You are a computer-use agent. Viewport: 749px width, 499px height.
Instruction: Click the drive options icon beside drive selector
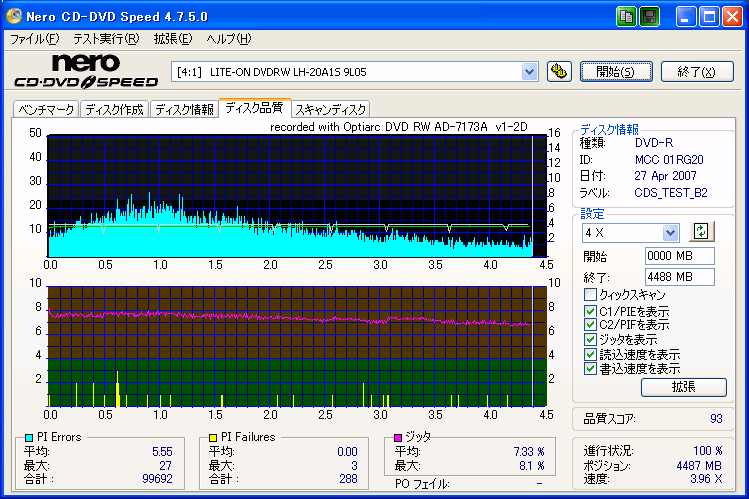[x=559, y=72]
